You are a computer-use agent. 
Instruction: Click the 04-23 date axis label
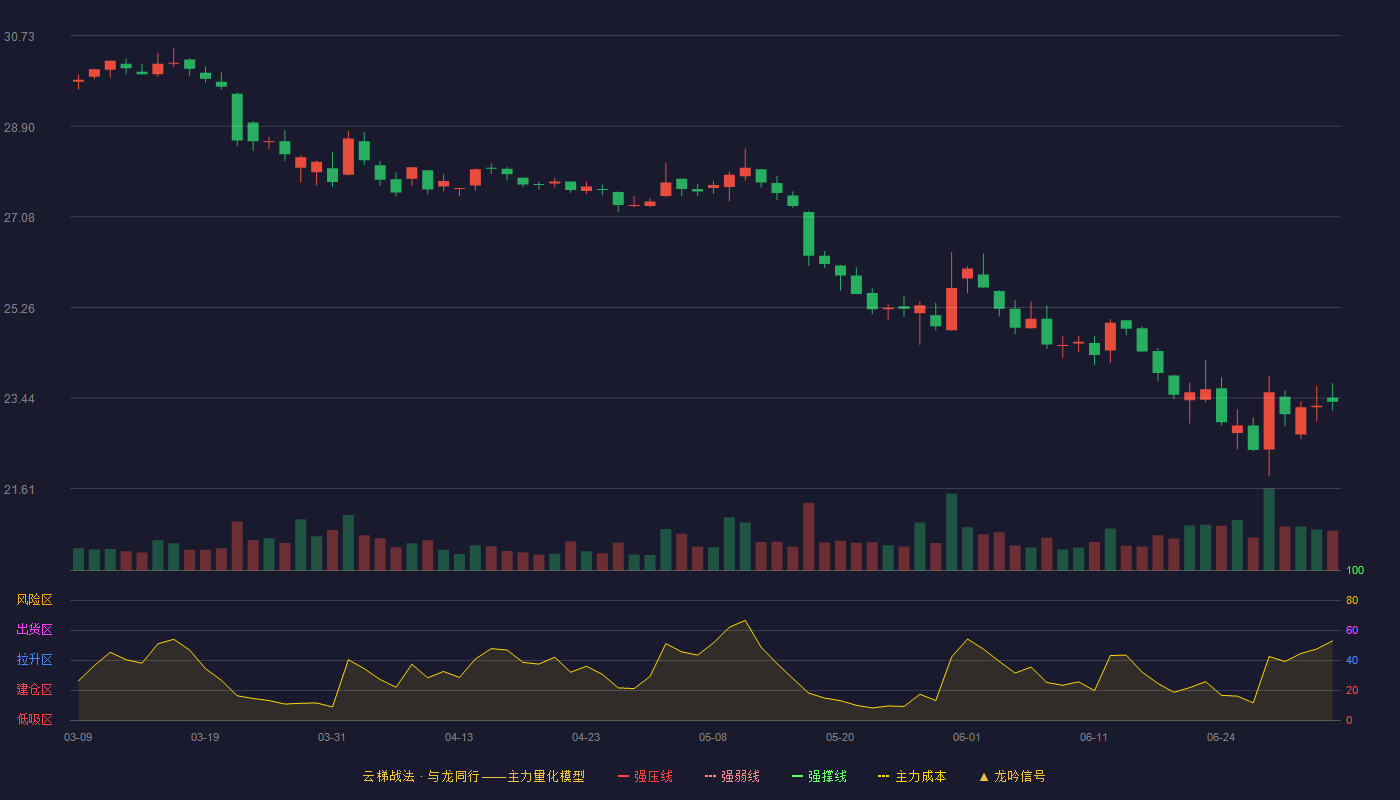coord(586,737)
